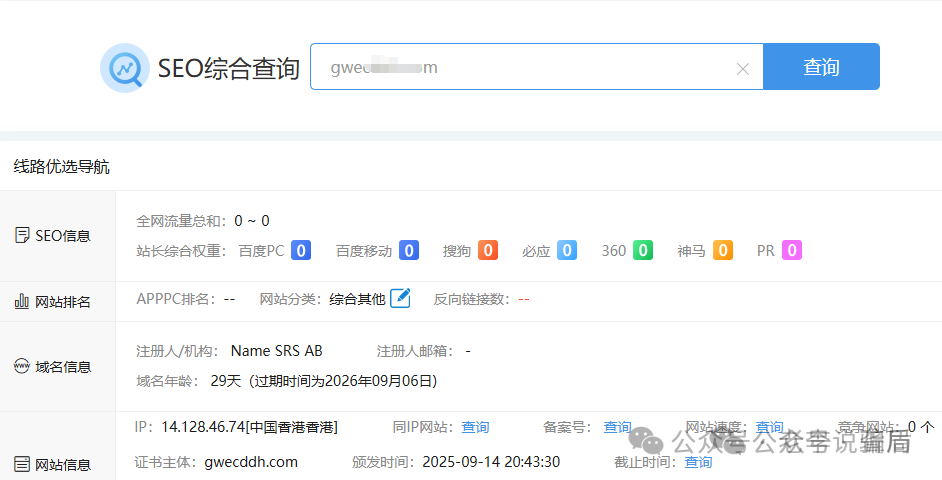Click the 竞争网站 0 个 value

click(x=921, y=427)
